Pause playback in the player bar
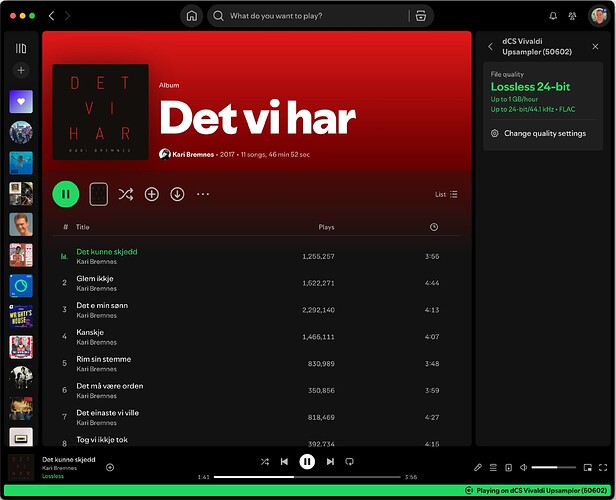This screenshot has width=616, height=500. tap(307, 462)
